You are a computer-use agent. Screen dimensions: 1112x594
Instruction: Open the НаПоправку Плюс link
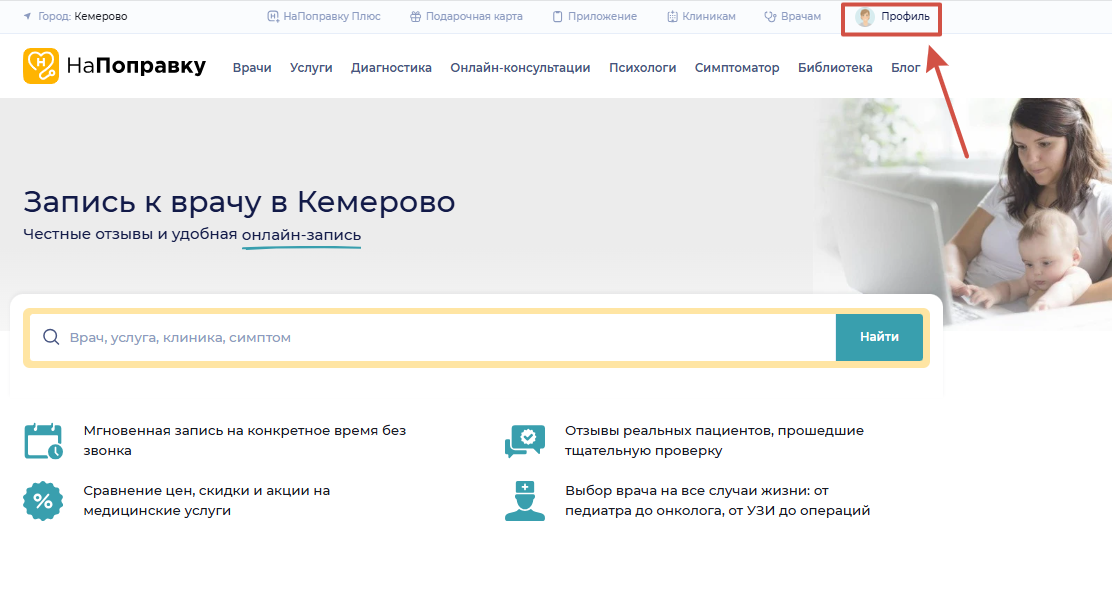[331, 16]
